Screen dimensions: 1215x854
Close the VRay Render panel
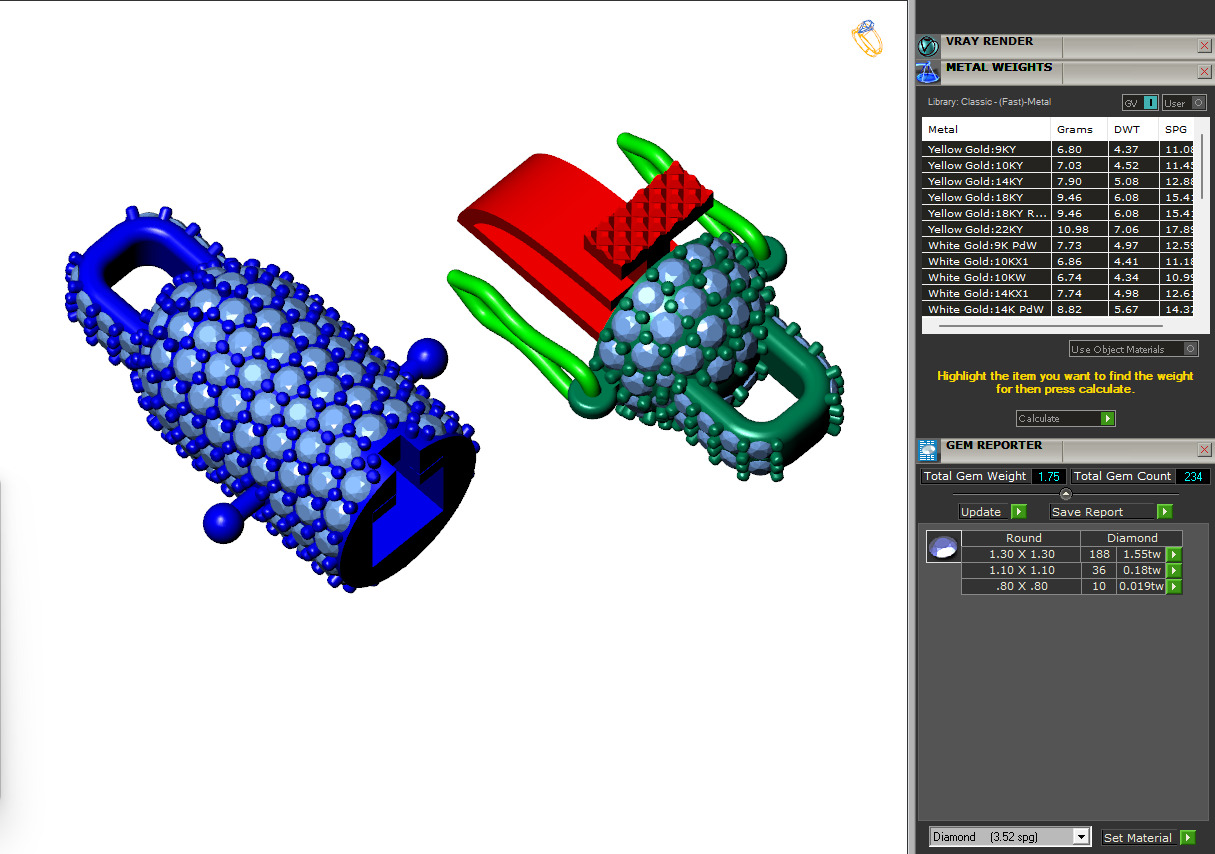[1204, 46]
